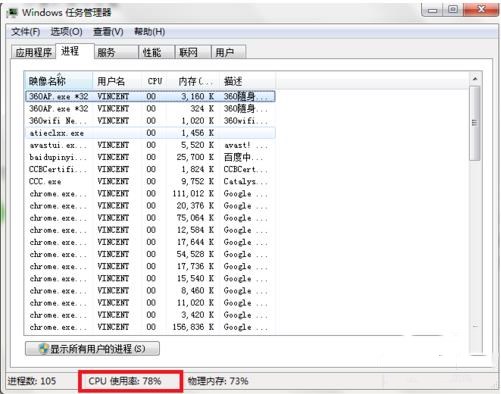Click the Catalys... description cell
The image size is (501, 394).
pos(246,181)
